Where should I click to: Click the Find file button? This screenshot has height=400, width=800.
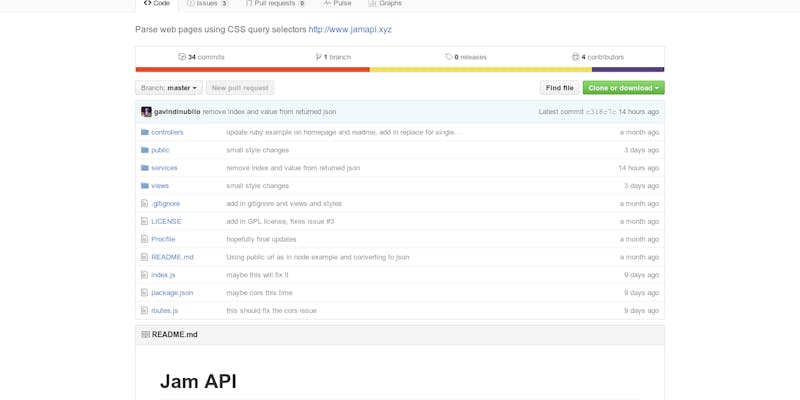pos(560,88)
